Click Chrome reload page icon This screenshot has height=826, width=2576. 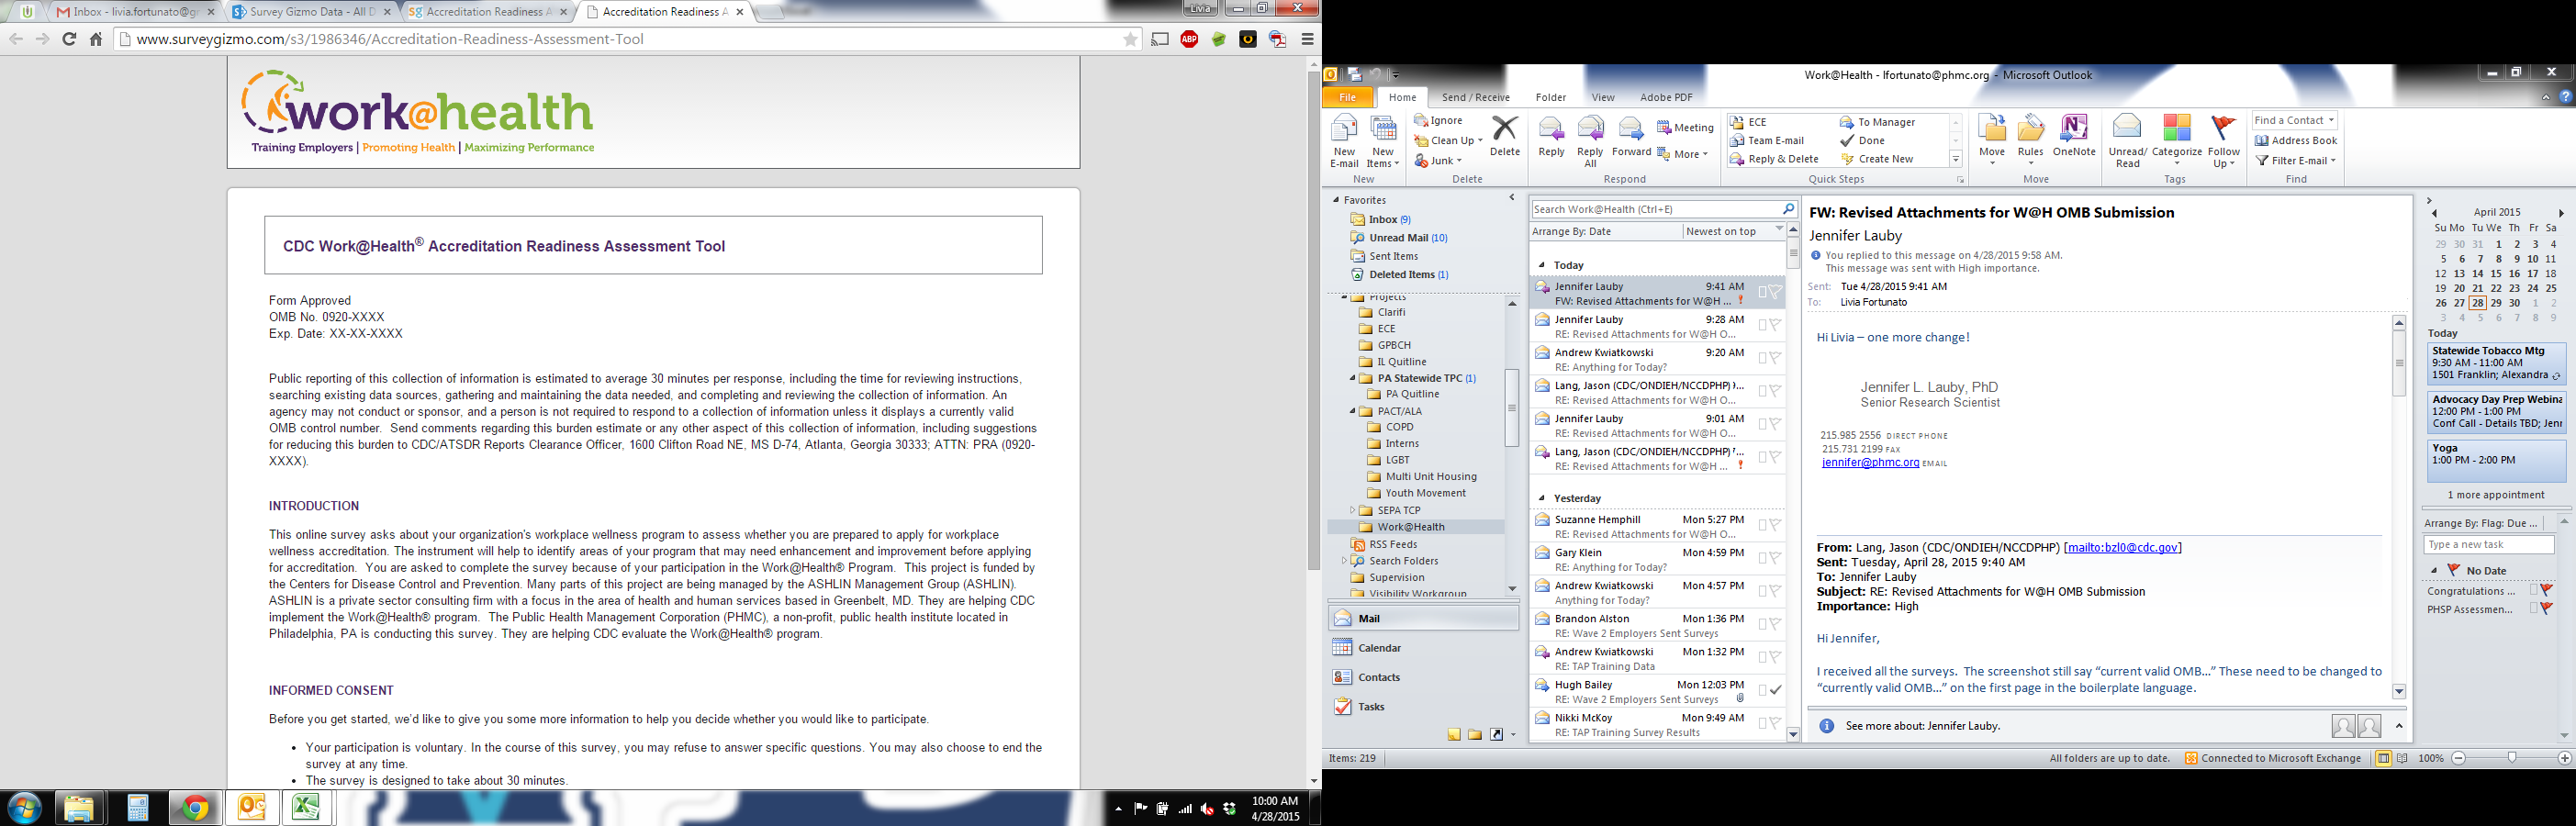(x=69, y=39)
